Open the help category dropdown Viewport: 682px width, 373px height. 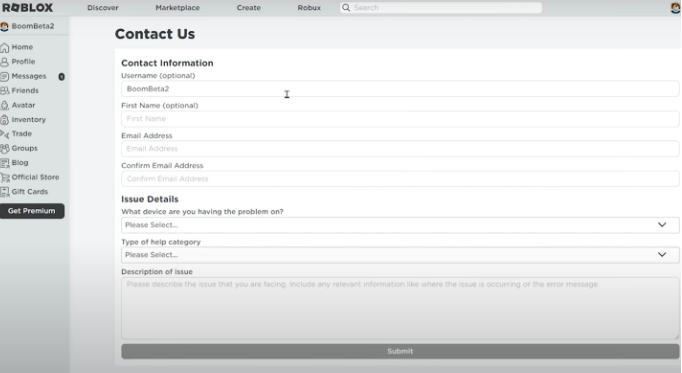[400, 255]
